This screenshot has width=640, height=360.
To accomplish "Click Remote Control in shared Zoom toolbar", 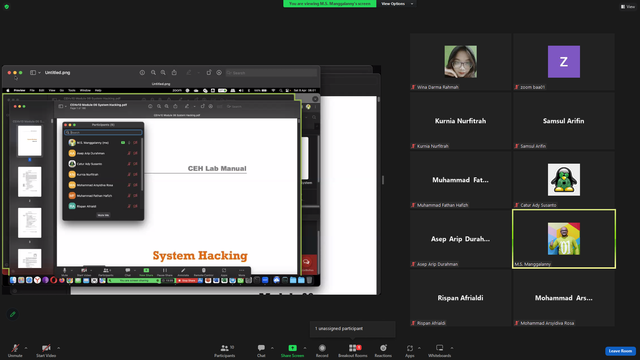I will tap(203, 272).
